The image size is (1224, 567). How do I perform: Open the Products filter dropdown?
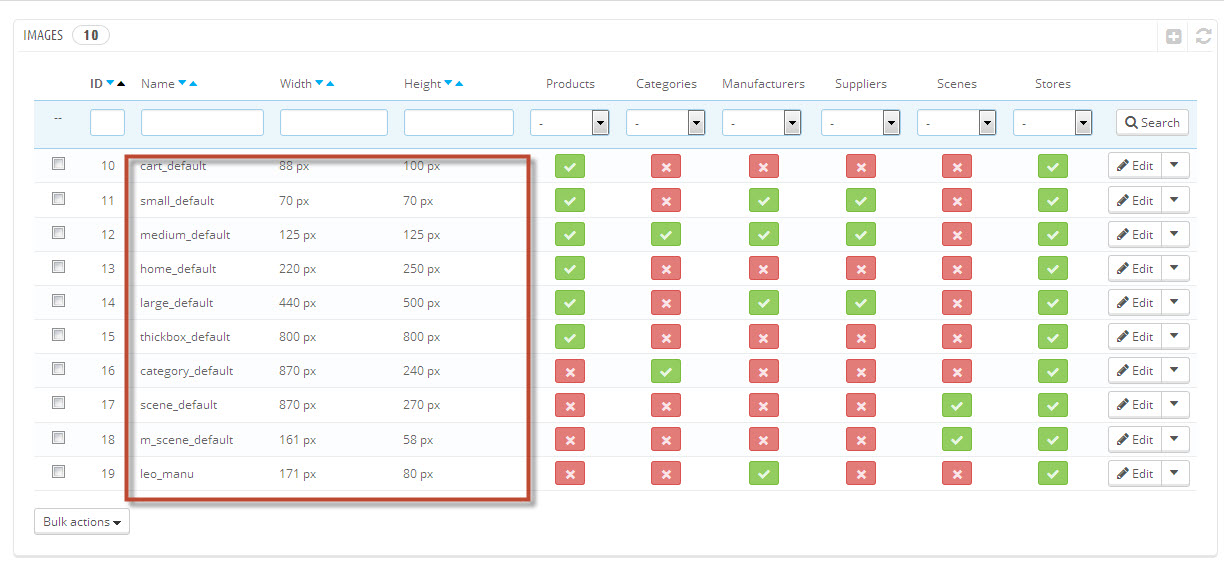click(x=570, y=123)
